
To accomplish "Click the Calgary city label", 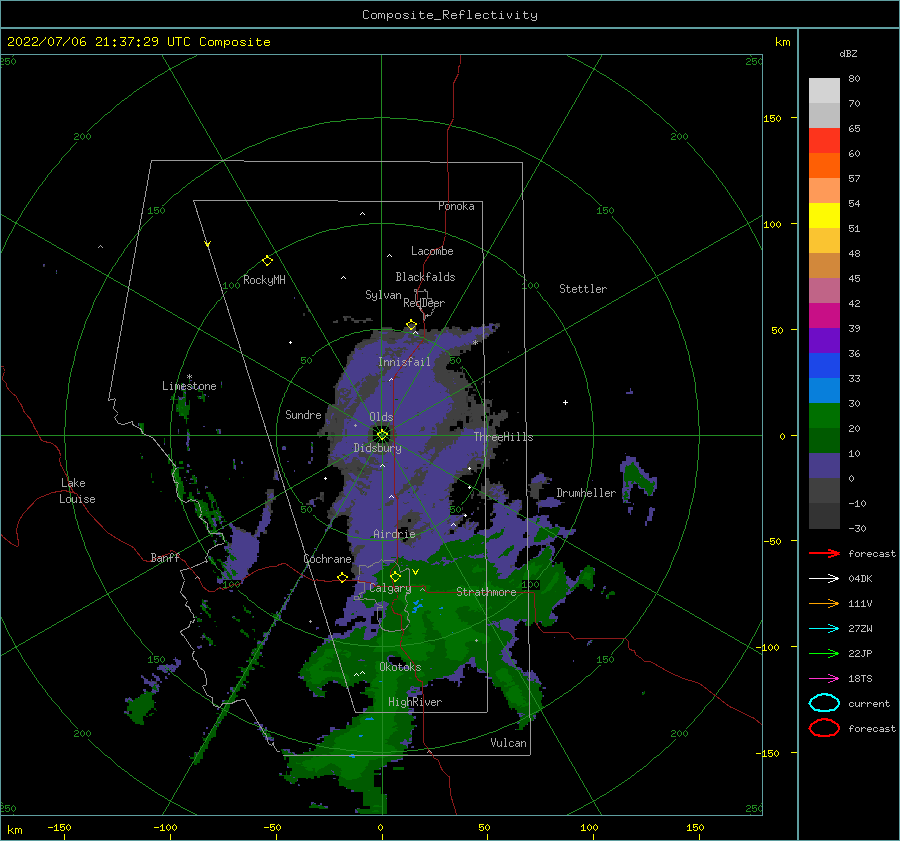I will click(390, 588).
